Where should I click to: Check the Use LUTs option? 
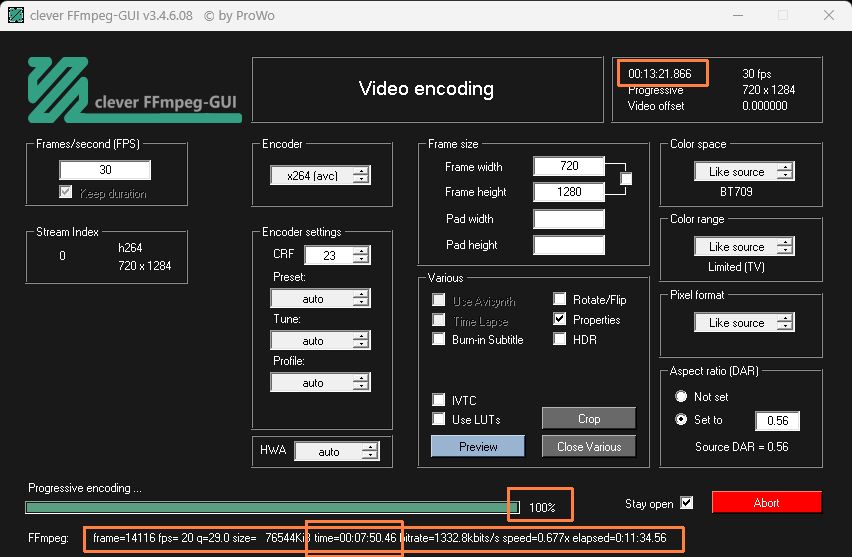438,419
